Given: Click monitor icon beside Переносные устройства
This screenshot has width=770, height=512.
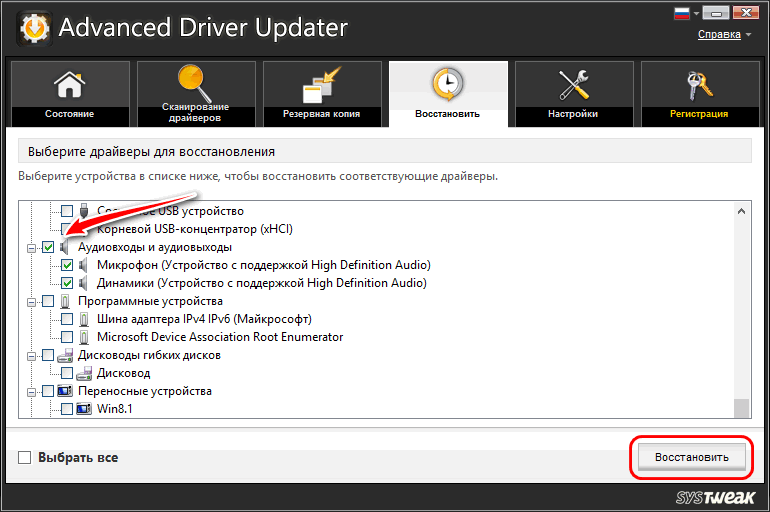Looking at the screenshot, I should point(65,391).
